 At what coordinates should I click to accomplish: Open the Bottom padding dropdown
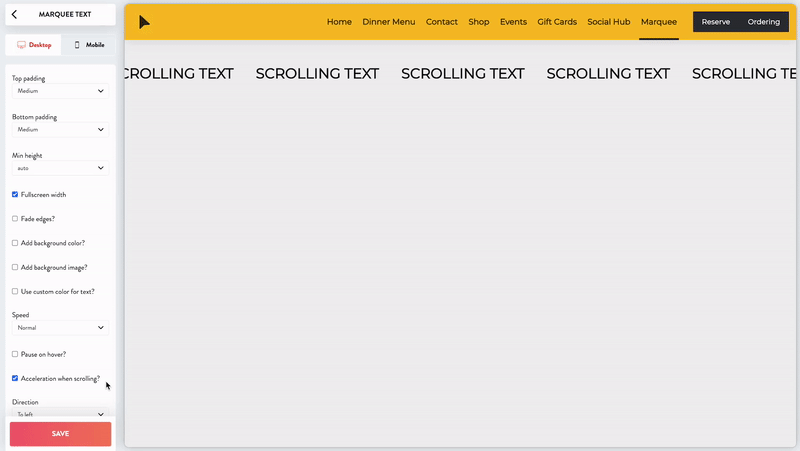coord(60,130)
